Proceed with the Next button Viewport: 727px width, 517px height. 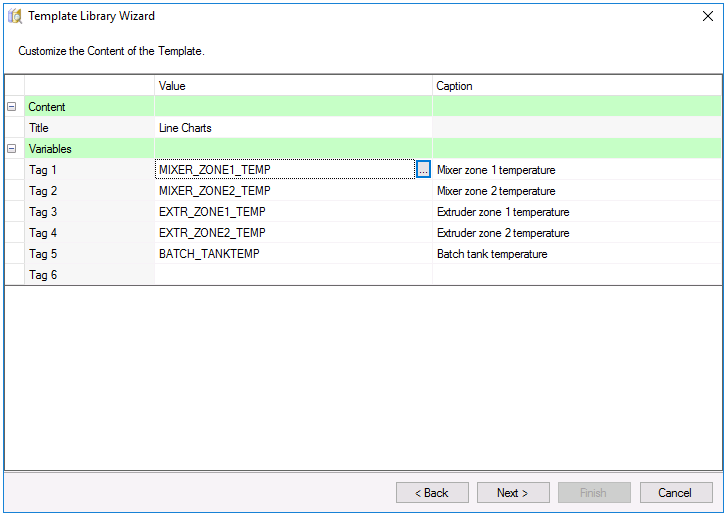513,492
